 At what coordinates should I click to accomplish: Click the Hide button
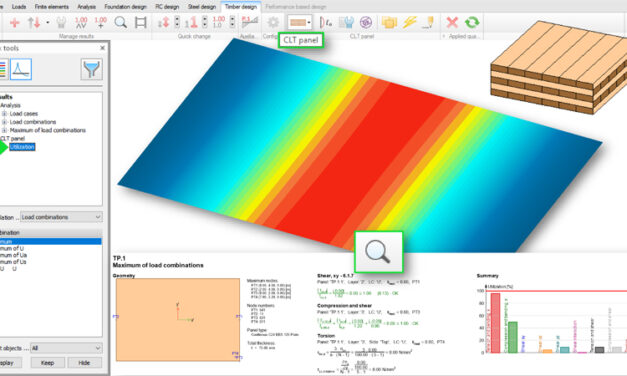point(84,363)
